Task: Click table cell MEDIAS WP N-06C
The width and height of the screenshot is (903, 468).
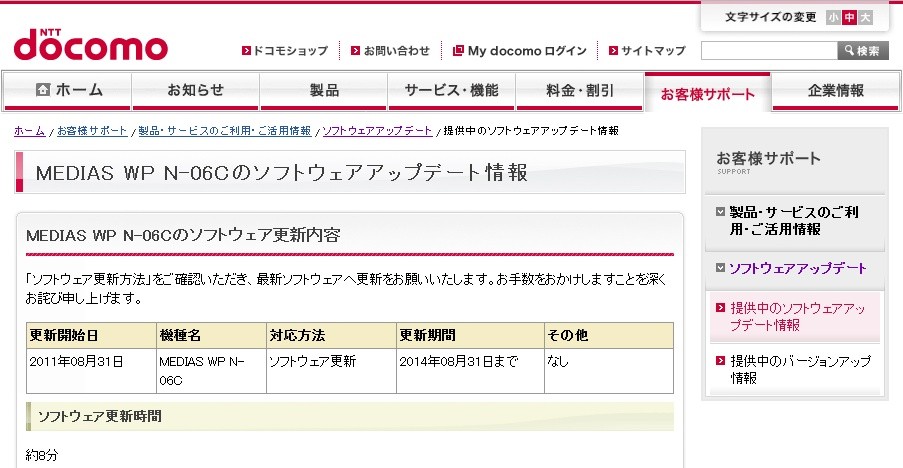Action: [x=211, y=371]
